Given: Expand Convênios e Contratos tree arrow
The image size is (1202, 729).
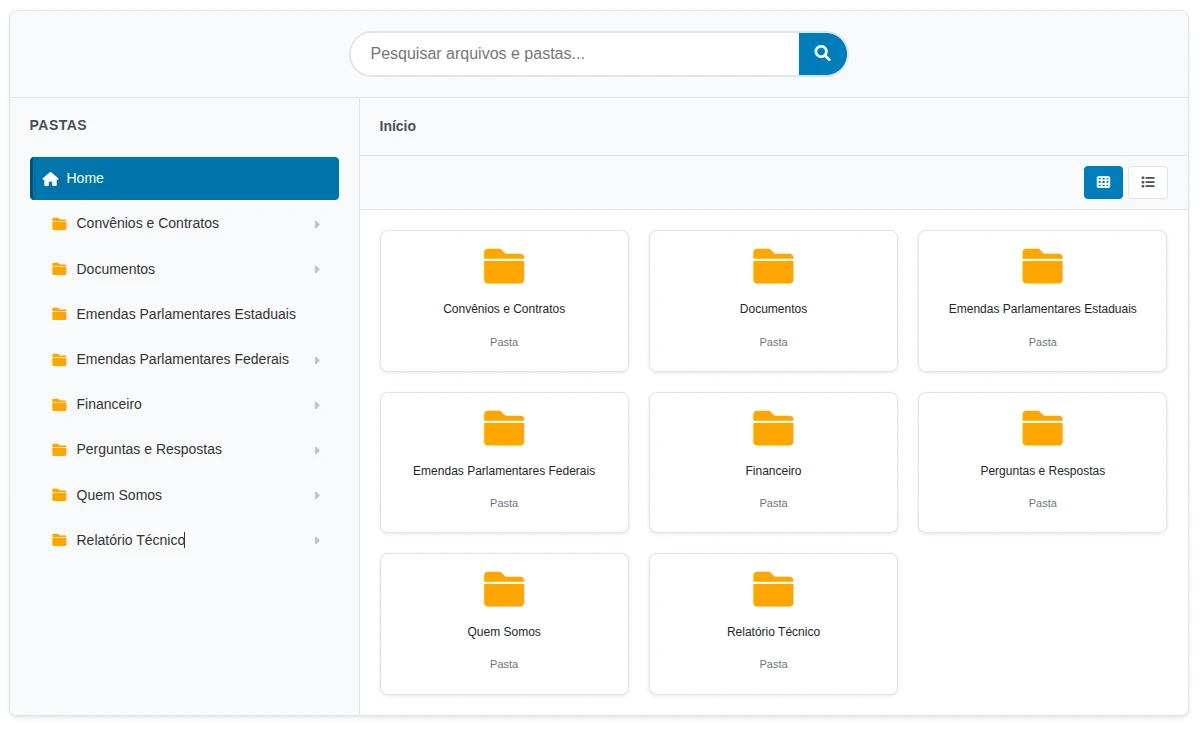Looking at the screenshot, I should click(x=317, y=224).
